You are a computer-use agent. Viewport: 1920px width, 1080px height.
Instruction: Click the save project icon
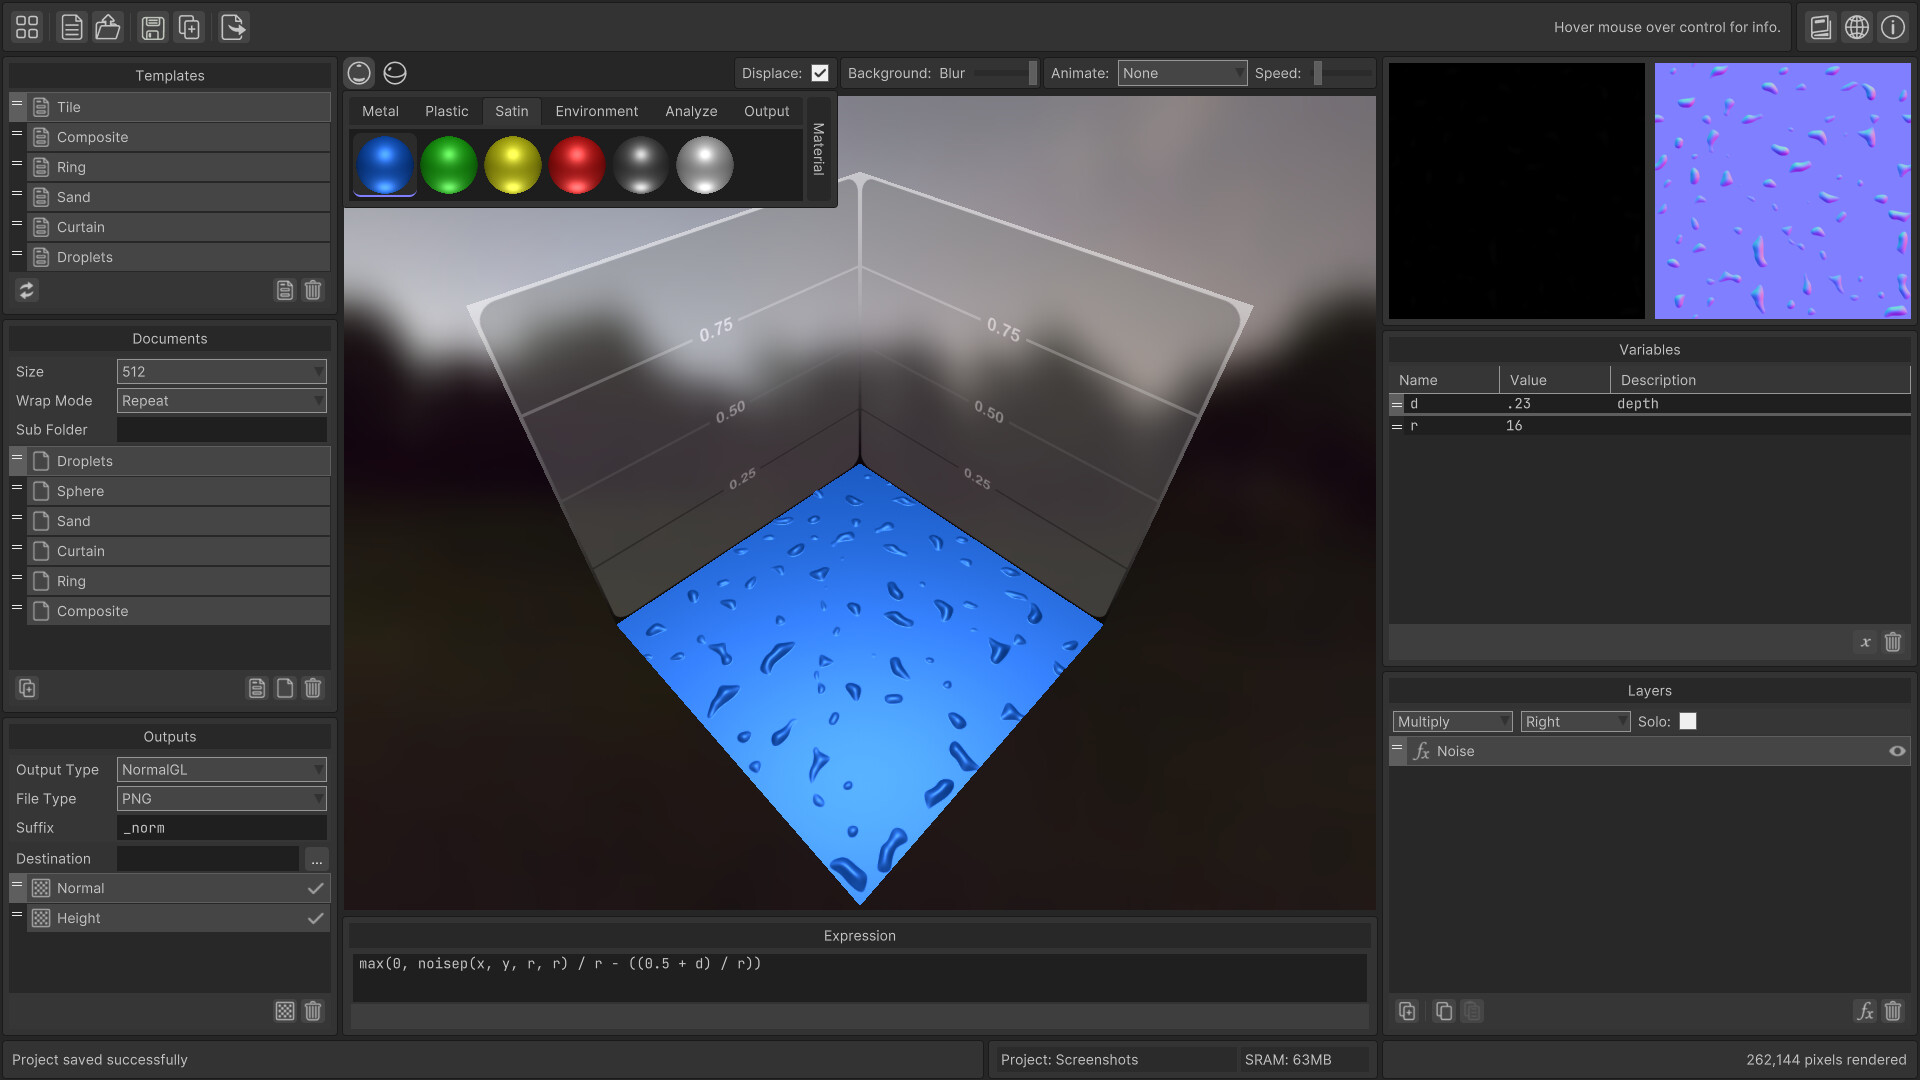pyautogui.click(x=152, y=27)
